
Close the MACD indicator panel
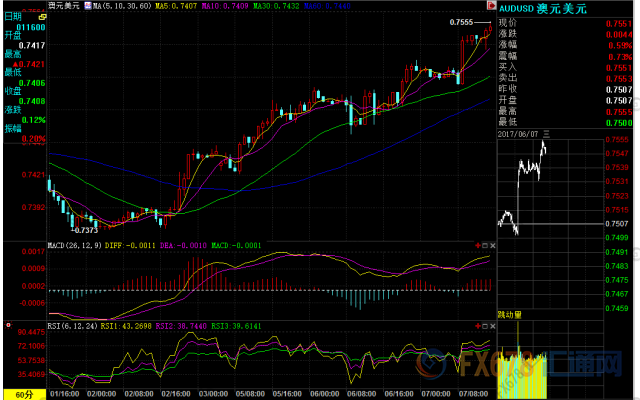(491, 245)
